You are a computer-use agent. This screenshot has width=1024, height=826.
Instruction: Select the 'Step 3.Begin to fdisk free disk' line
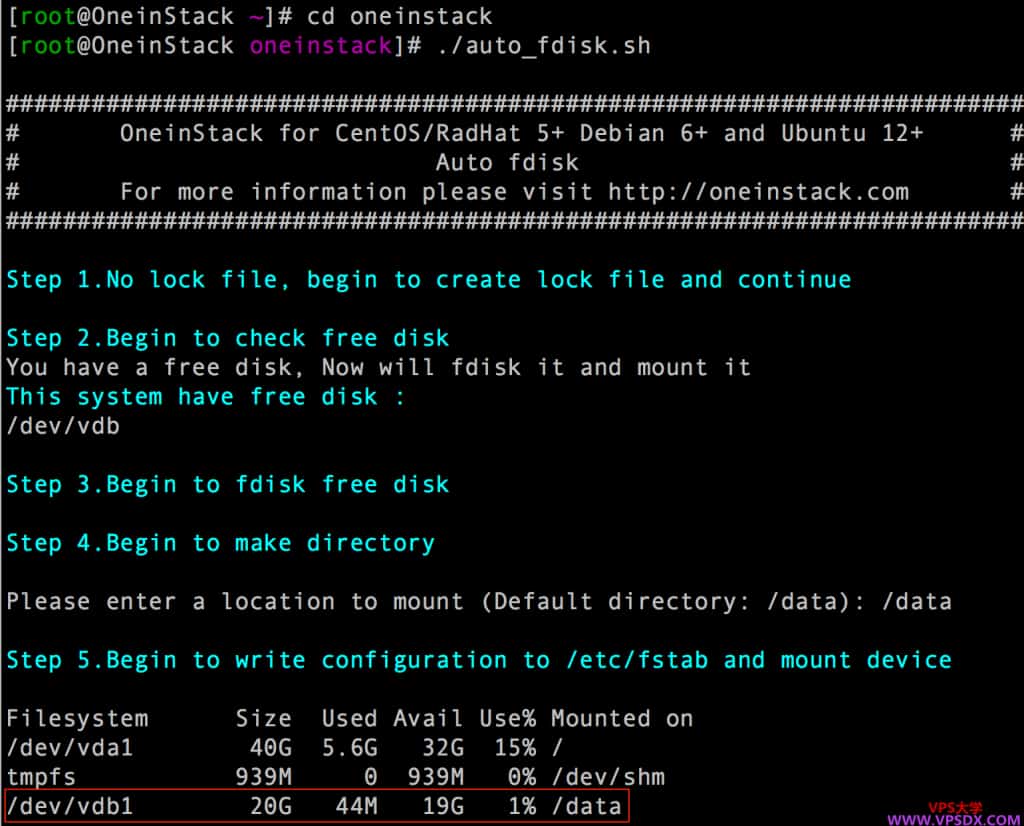coord(228,485)
